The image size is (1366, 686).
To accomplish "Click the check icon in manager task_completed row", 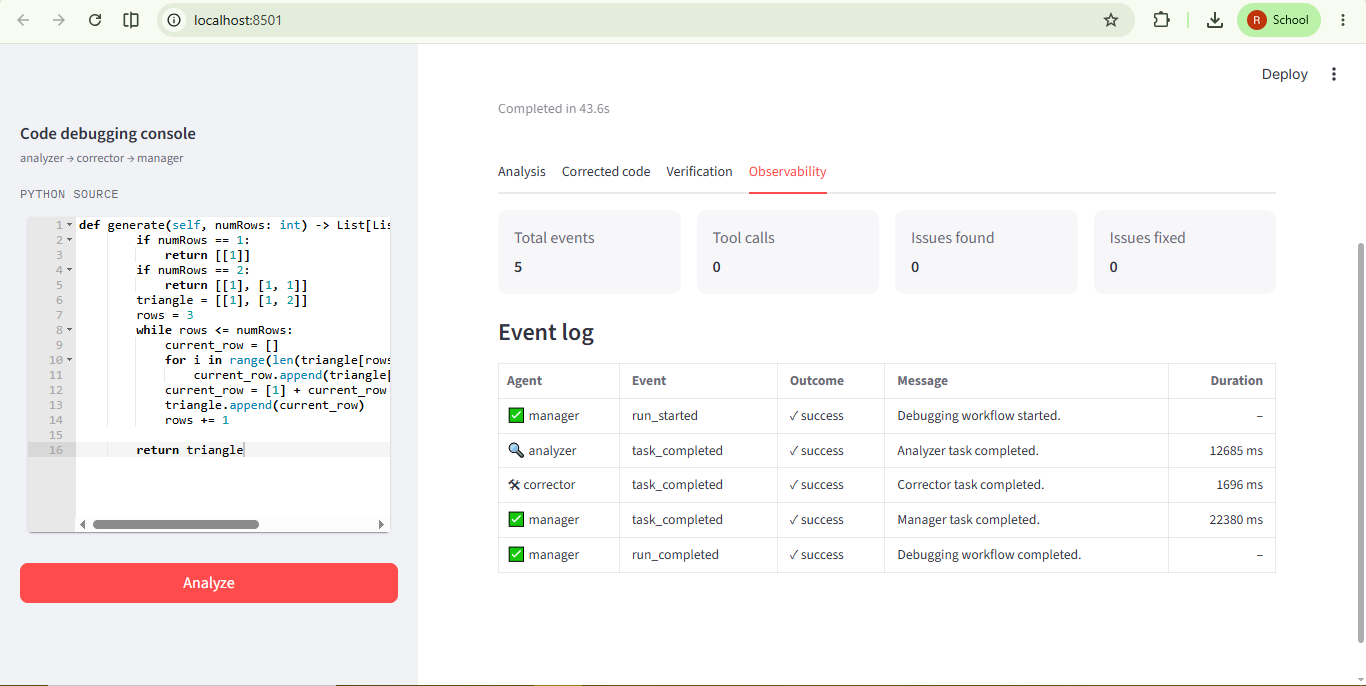I will coord(516,519).
